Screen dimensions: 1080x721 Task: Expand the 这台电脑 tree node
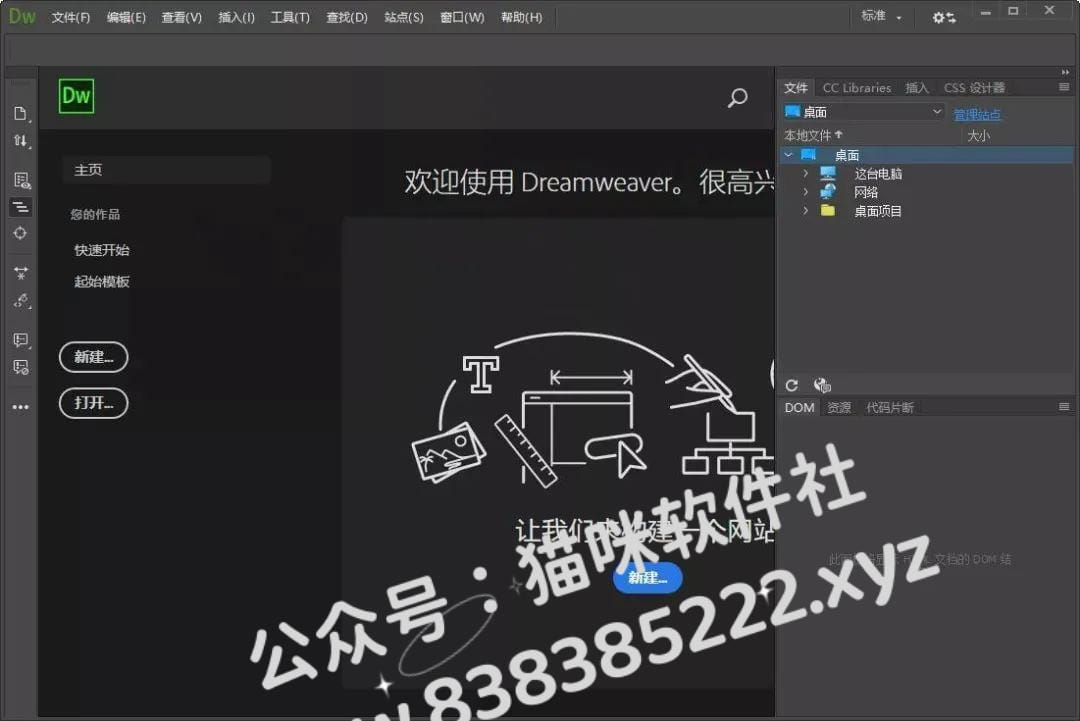tap(805, 174)
